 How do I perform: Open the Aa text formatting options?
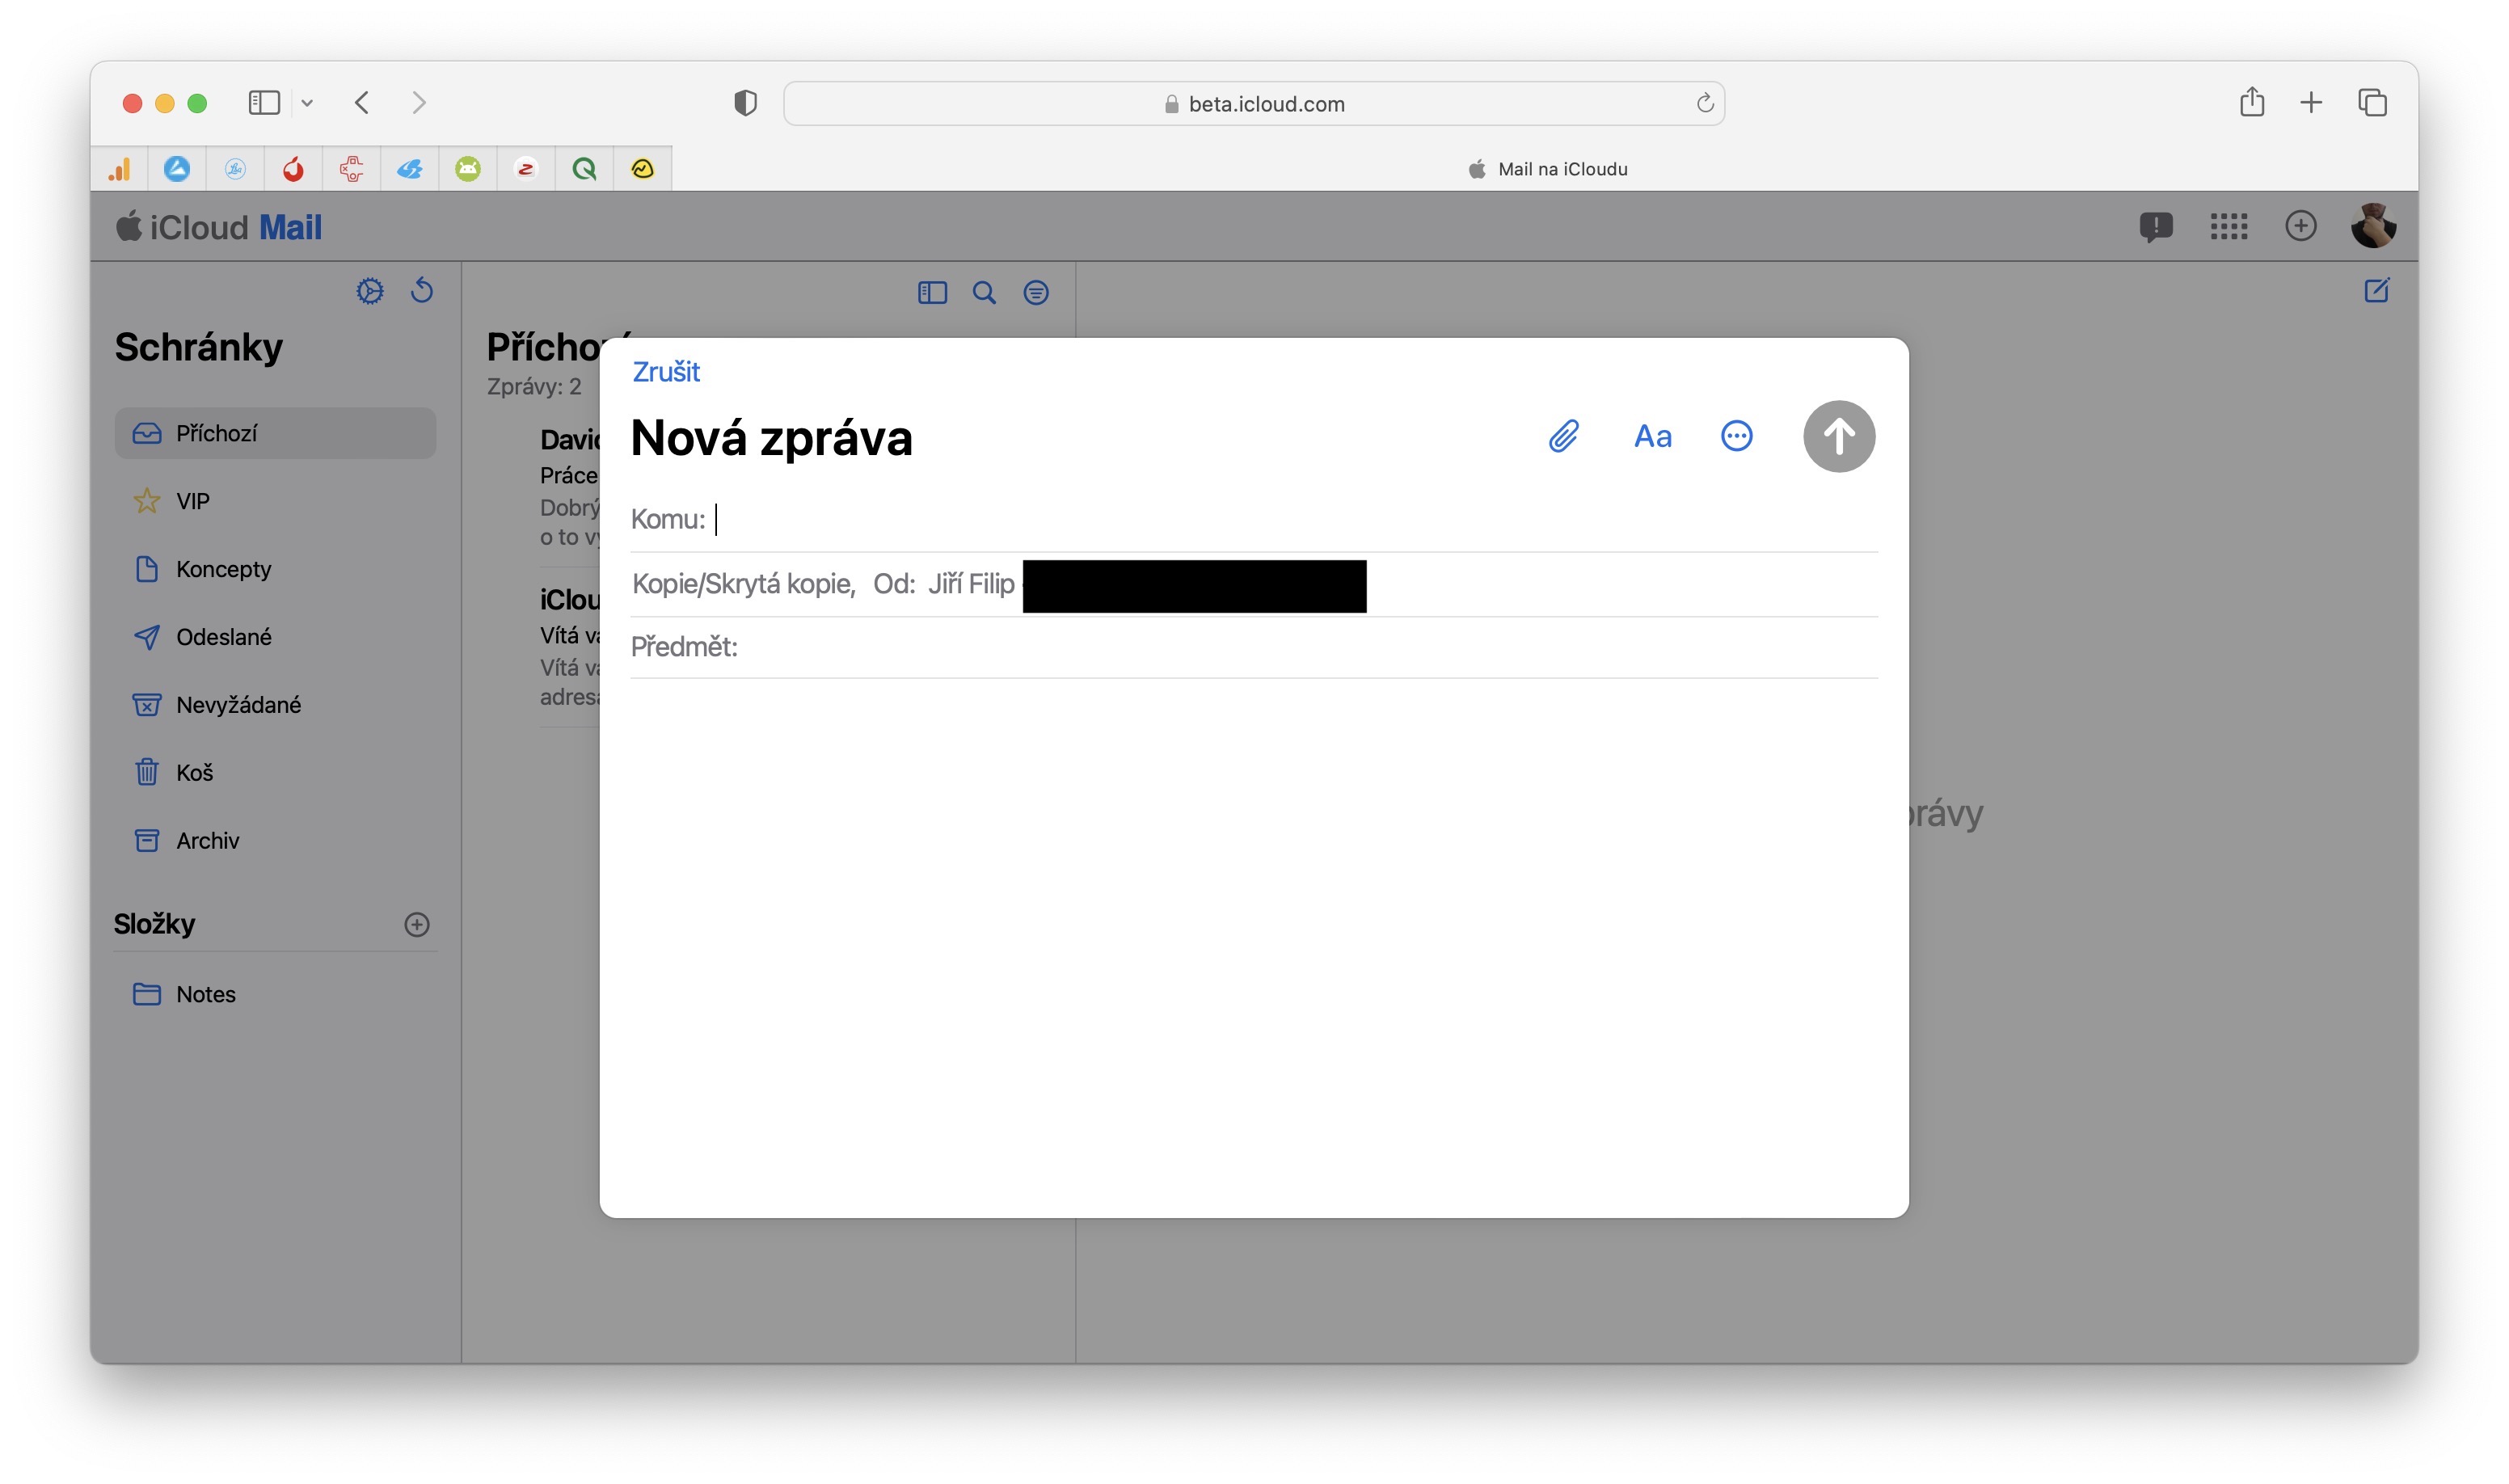point(1652,437)
